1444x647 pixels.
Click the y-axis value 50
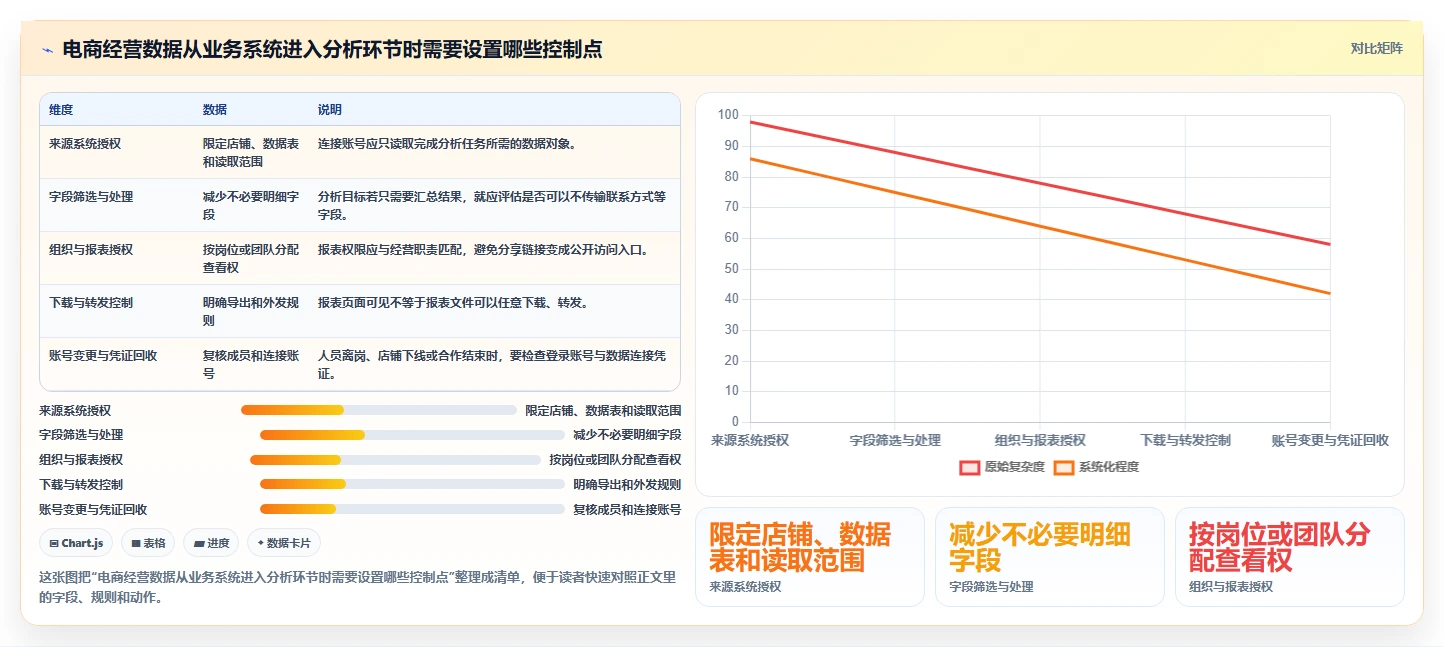click(731, 268)
